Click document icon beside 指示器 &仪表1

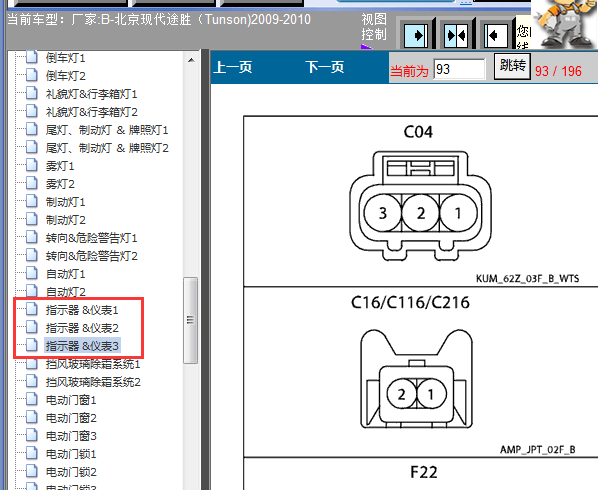click(x=32, y=310)
